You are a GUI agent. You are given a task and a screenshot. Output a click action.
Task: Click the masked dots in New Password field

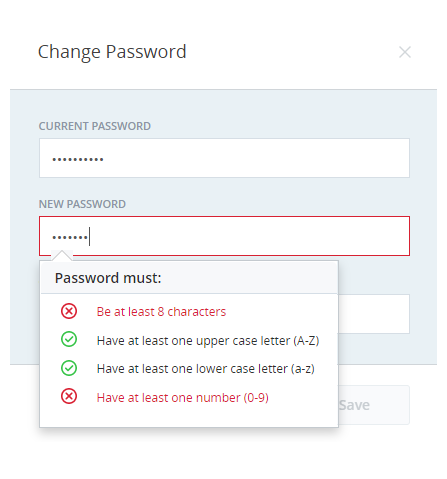(x=70, y=237)
